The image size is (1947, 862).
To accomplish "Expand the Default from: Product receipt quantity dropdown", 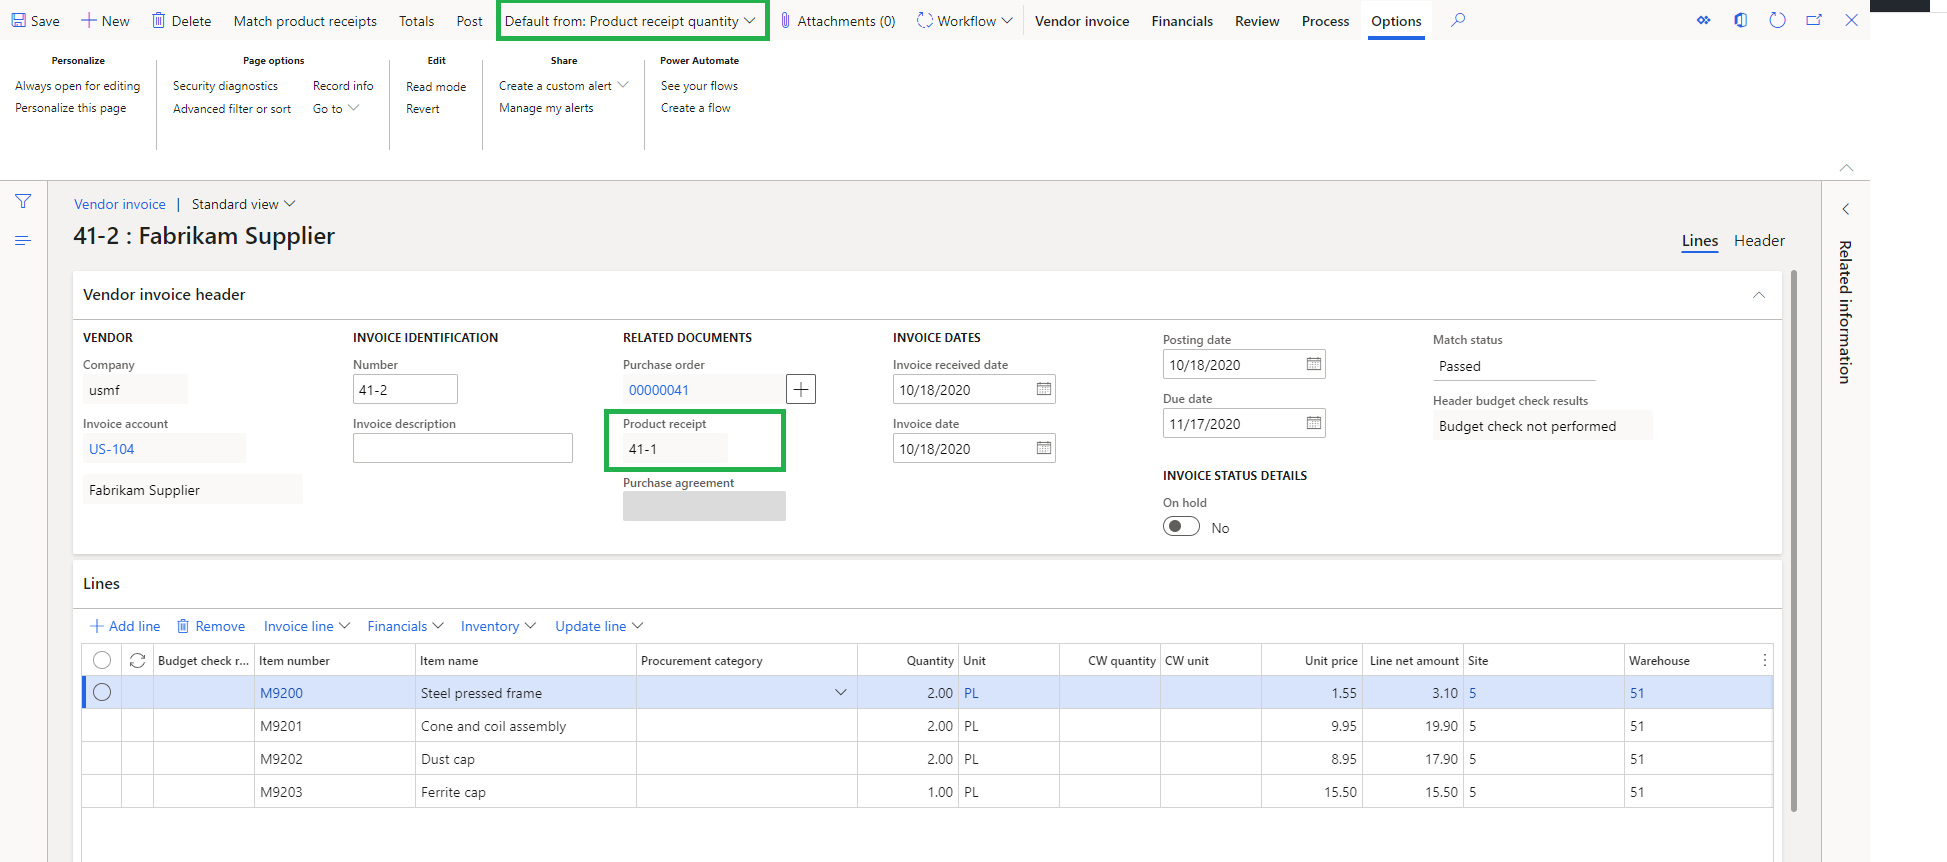I will coord(631,21).
